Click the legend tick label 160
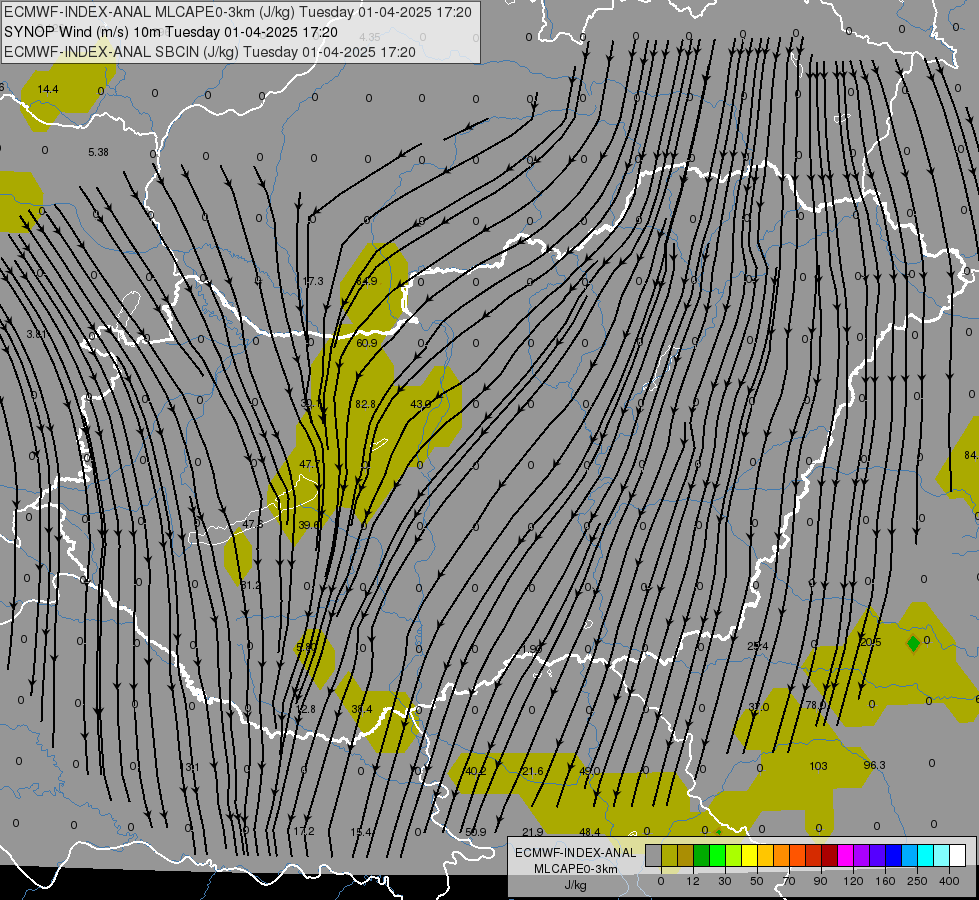 885,881
